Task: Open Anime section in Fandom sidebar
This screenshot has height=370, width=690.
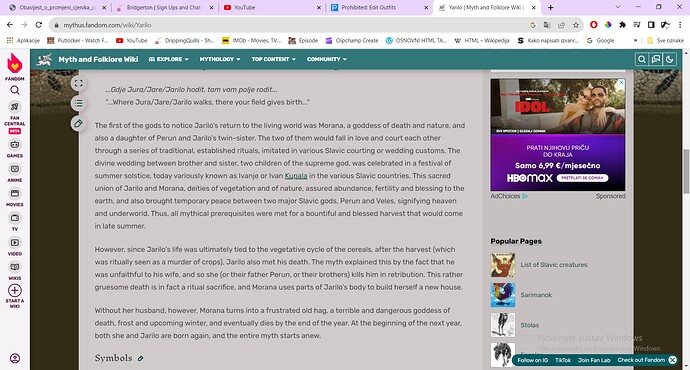Action: tap(15, 172)
